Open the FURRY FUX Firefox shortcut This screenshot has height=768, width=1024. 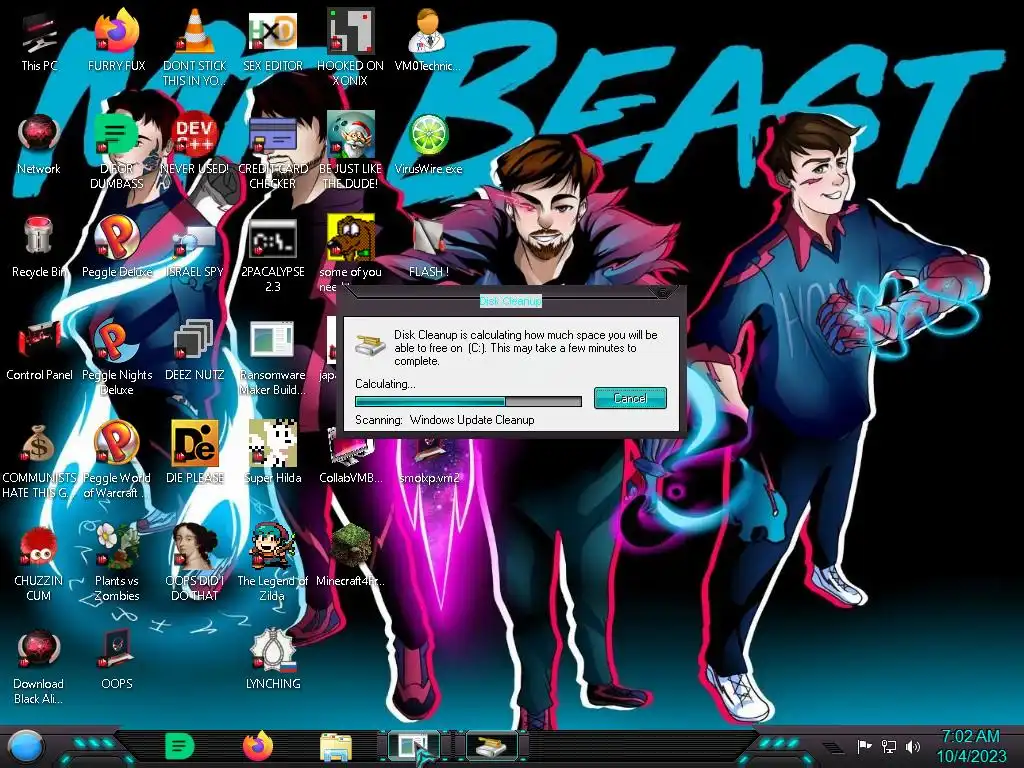pyautogui.click(x=117, y=33)
